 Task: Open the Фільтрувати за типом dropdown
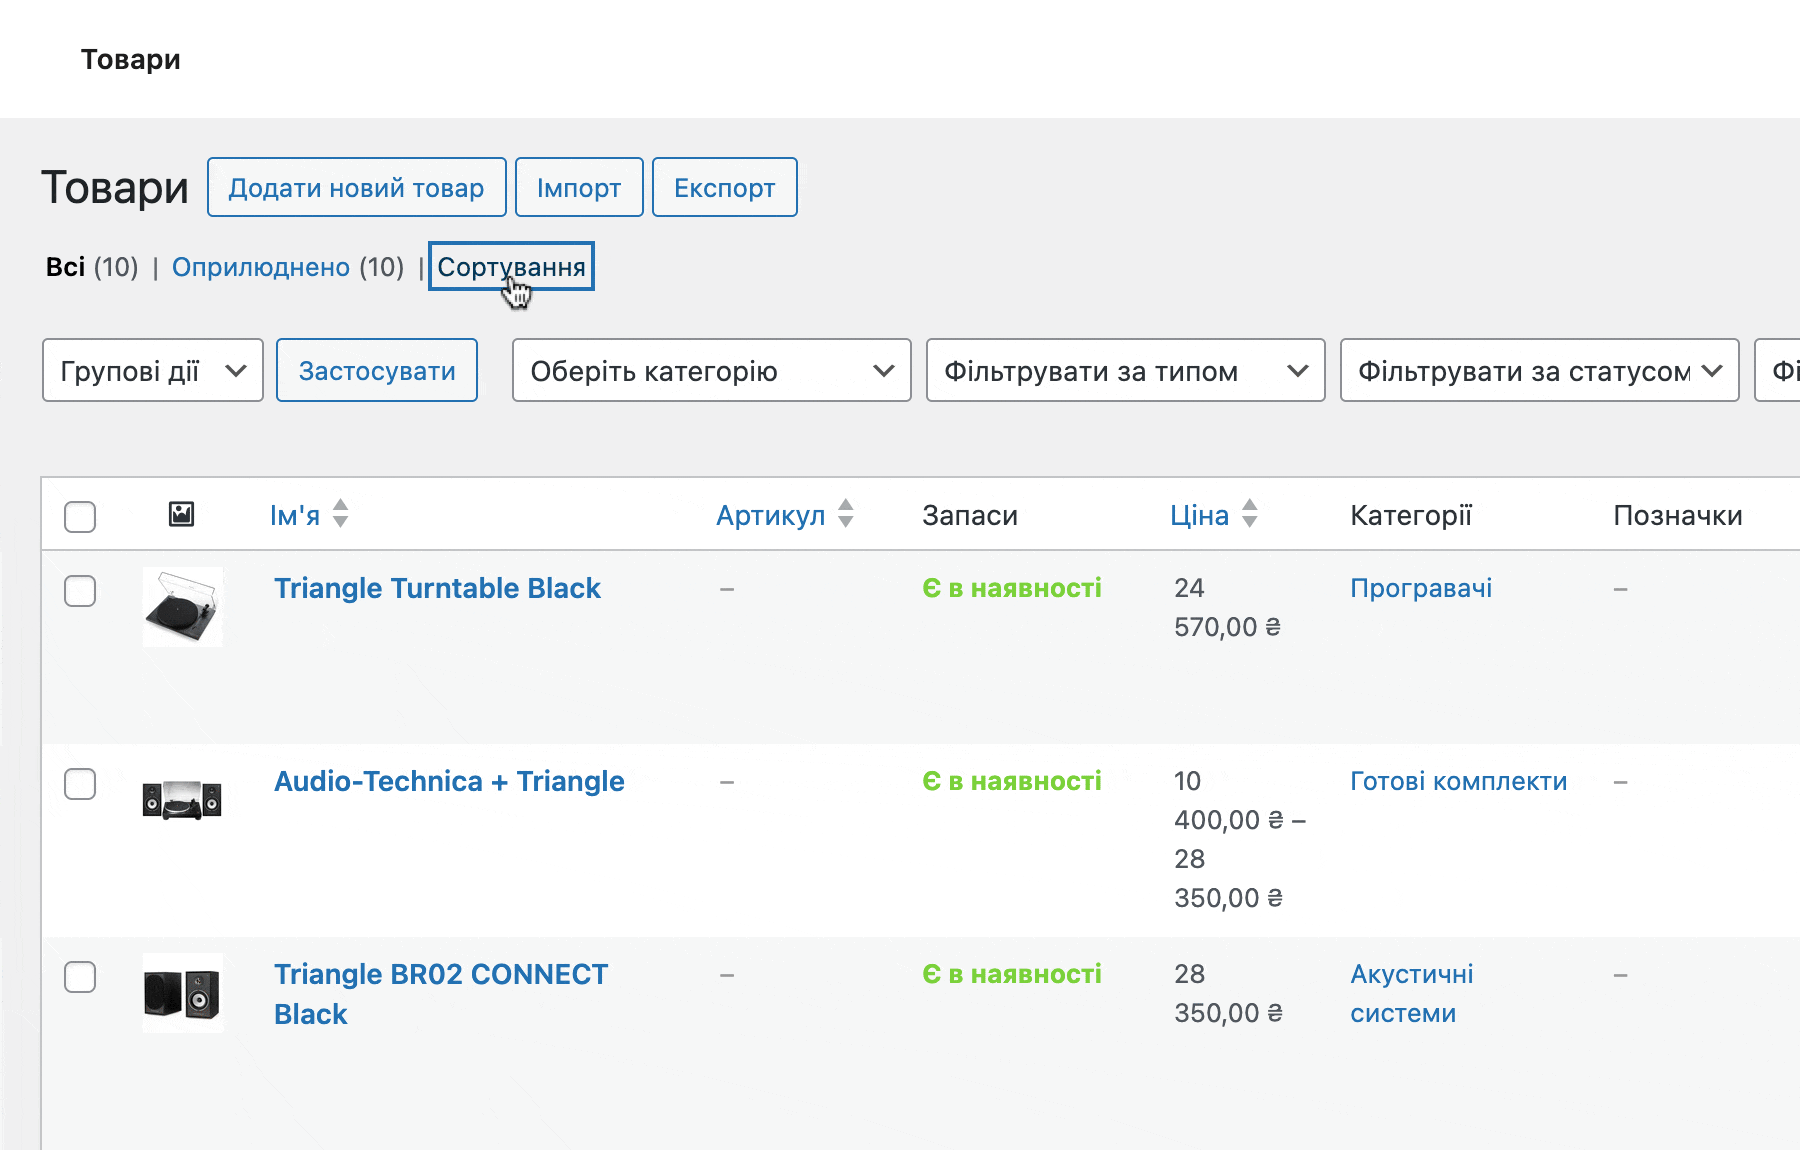(x=1125, y=371)
